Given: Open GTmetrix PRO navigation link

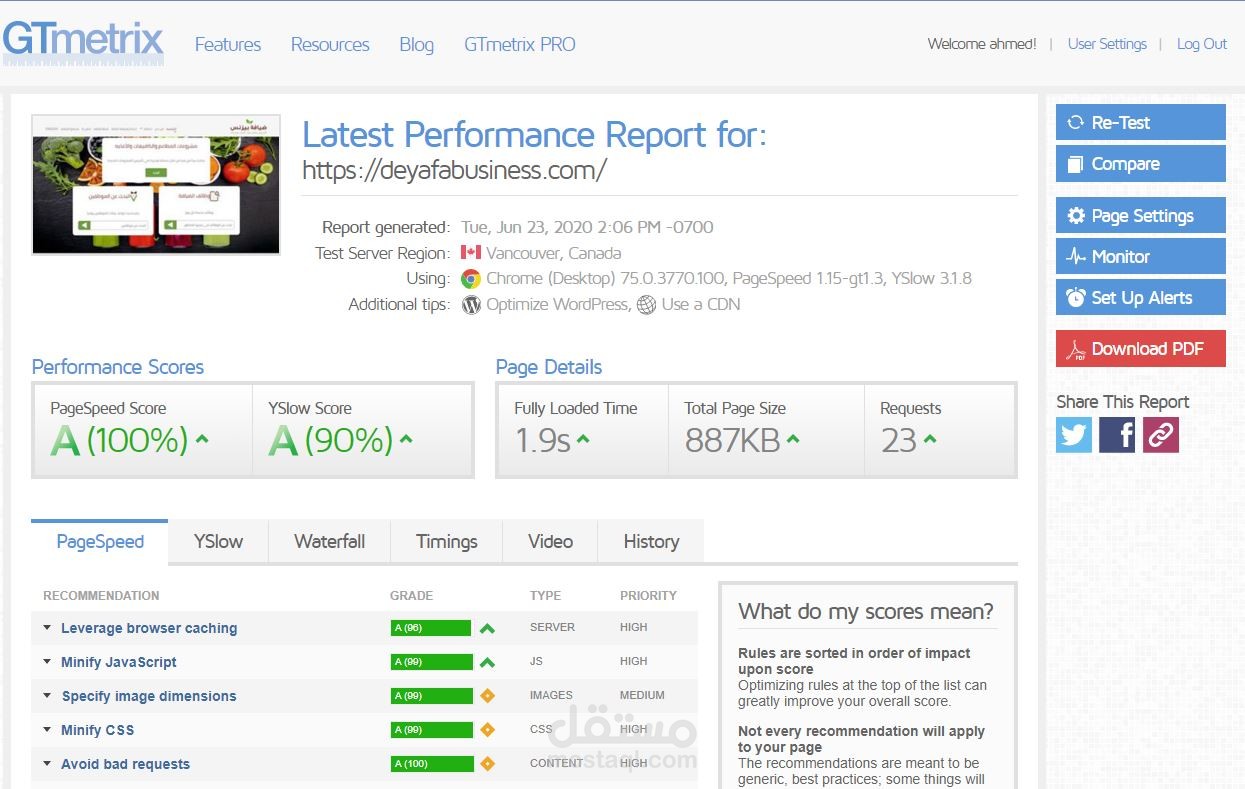Looking at the screenshot, I should (520, 44).
